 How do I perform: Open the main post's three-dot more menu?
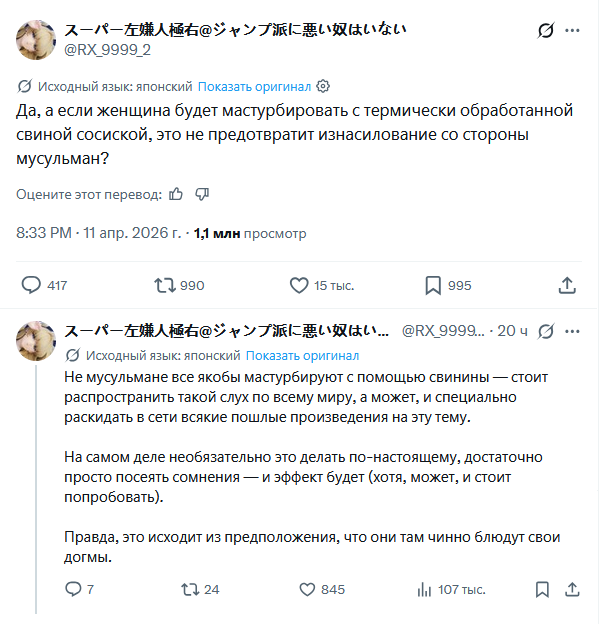(x=573, y=31)
